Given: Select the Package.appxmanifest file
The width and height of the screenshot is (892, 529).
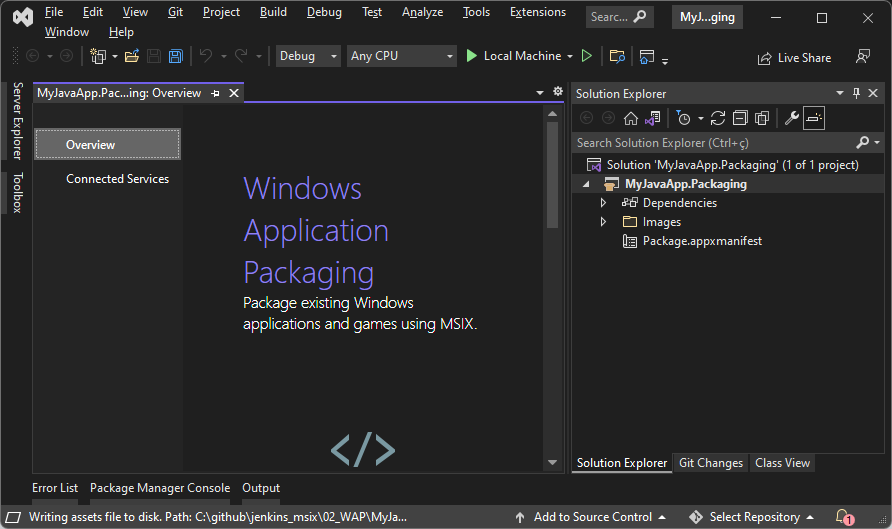Looking at the screenshot, I should (x=702, y=241).
